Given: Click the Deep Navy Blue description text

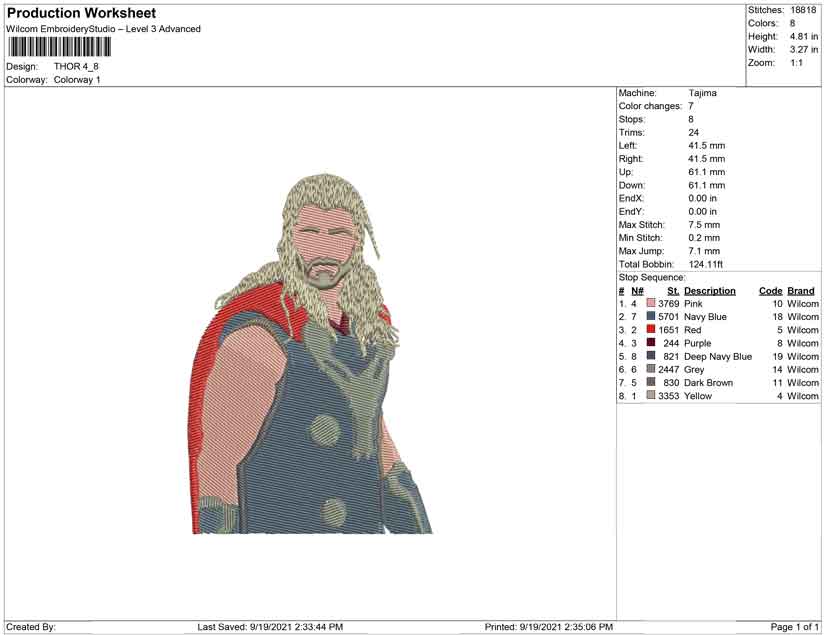Looking at the screenshot, I should [718, 357].
